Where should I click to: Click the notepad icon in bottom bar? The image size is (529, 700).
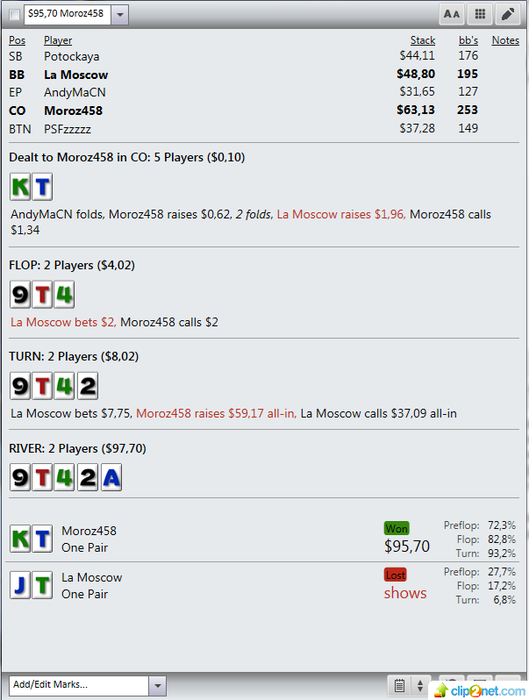click(400, 685)
